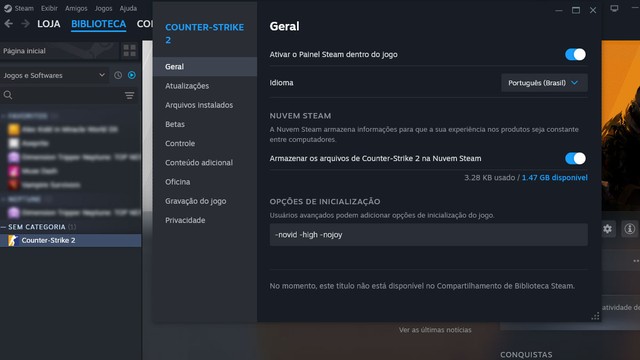The height and width of the screenshot is (360, 640).
Task: Click the 1.47 GB disponível link
Action: point(555,178)
